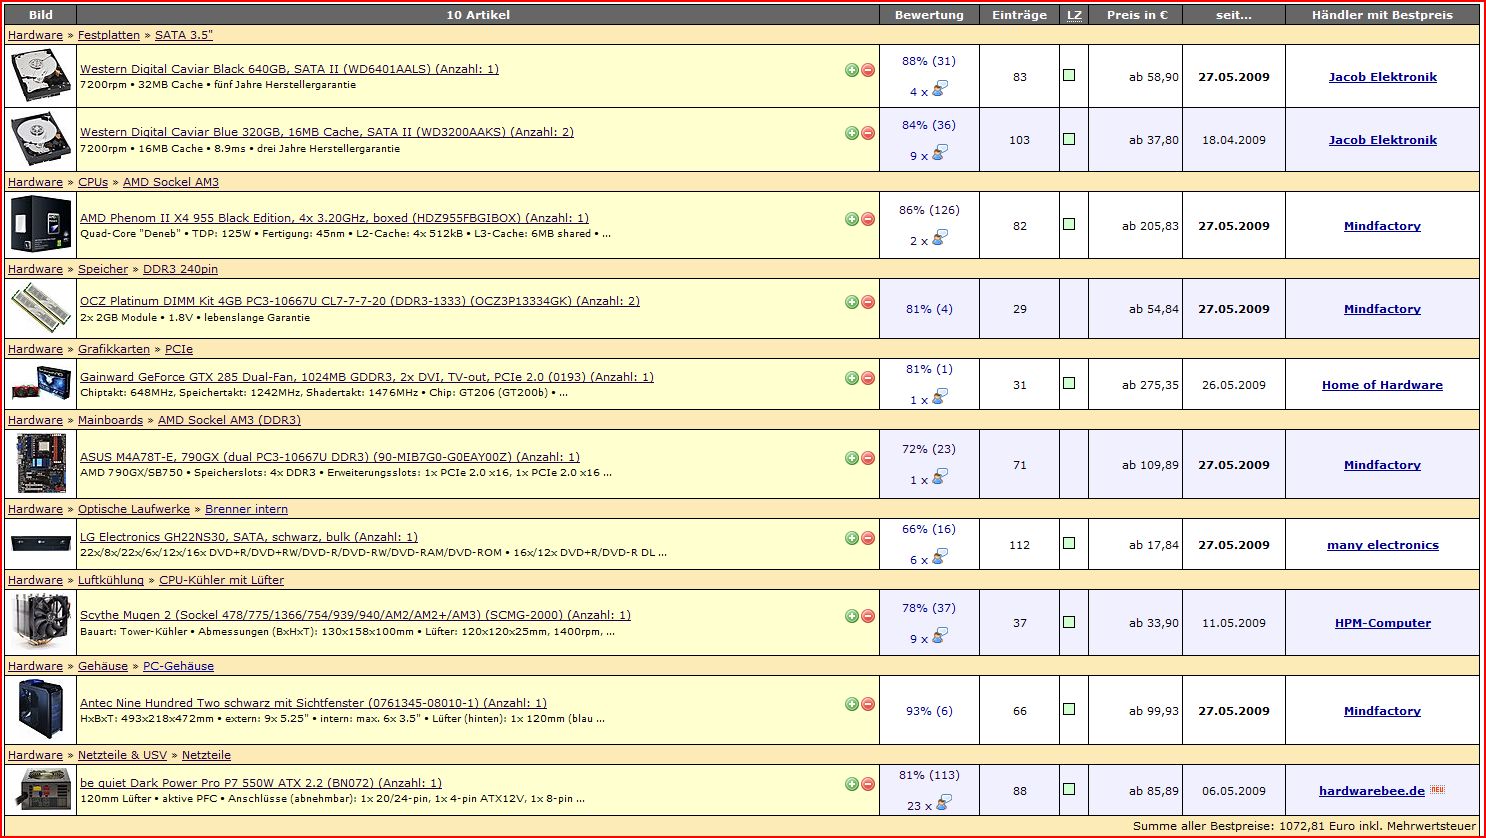Increase quantity of Western Digital Caviar Black 640GB
Viewport: 1486px width, 838px height.
click(852, 70)
